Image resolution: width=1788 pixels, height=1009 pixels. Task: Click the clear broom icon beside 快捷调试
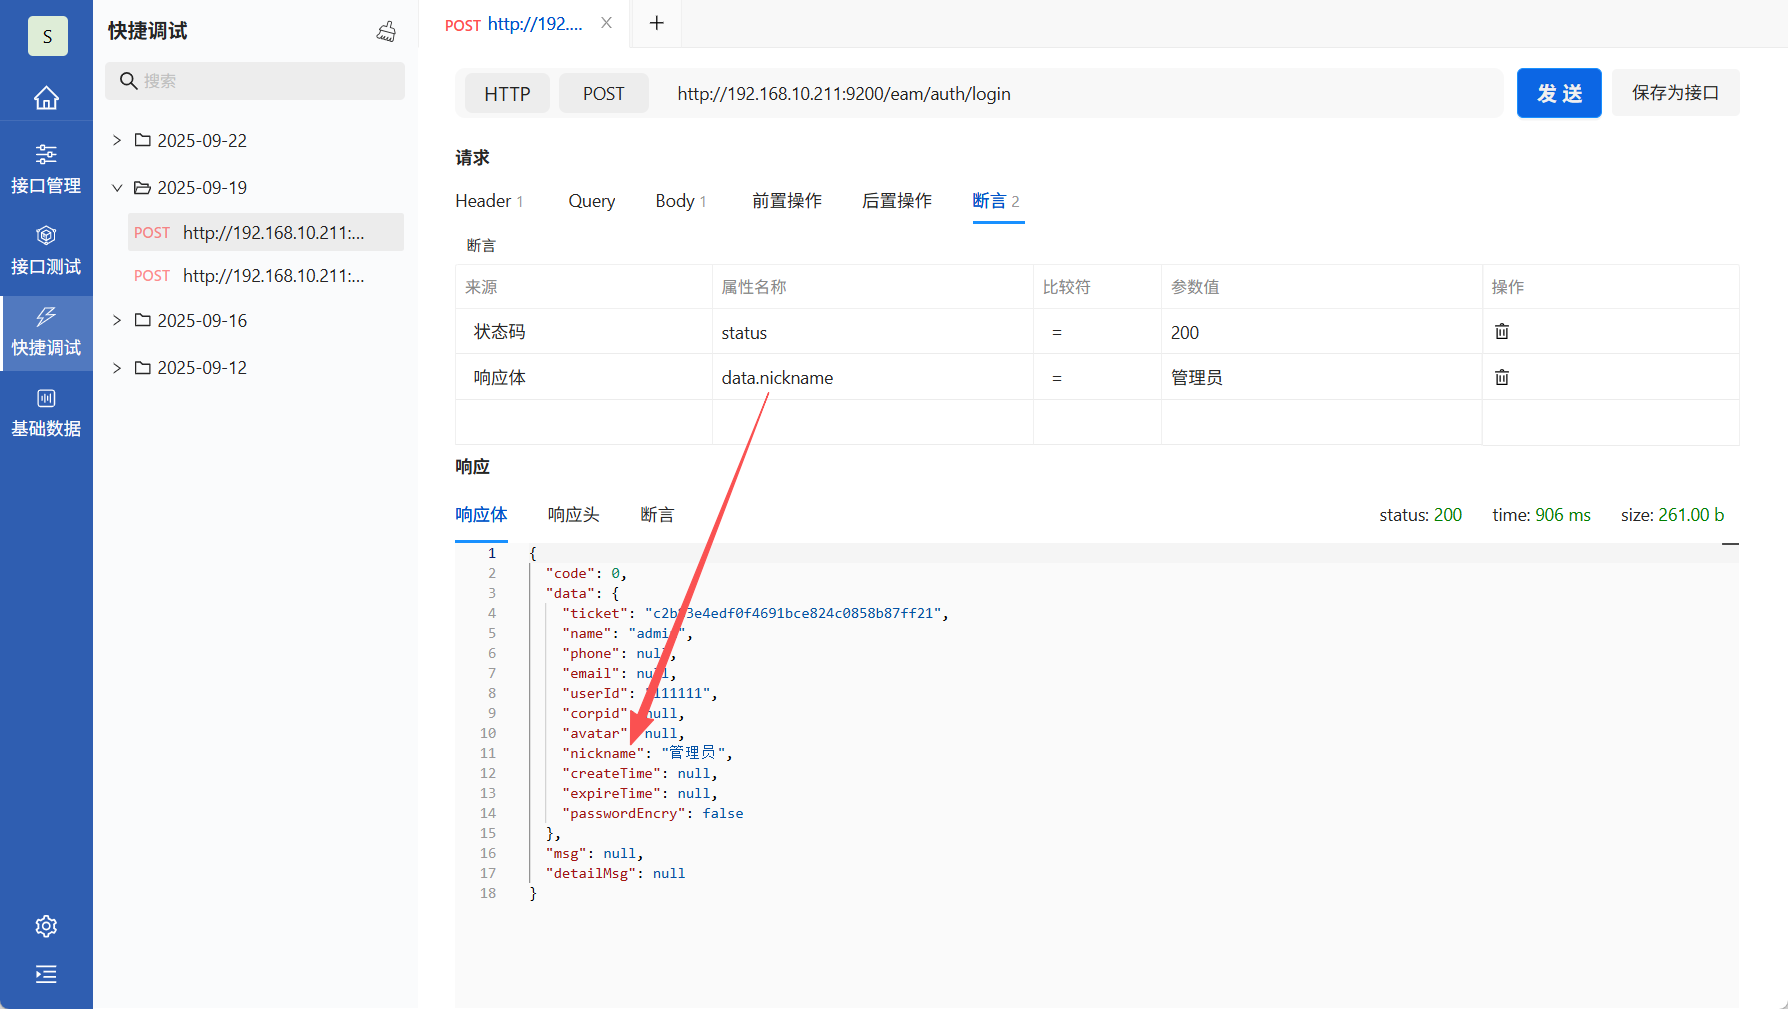tap(386, 31)
